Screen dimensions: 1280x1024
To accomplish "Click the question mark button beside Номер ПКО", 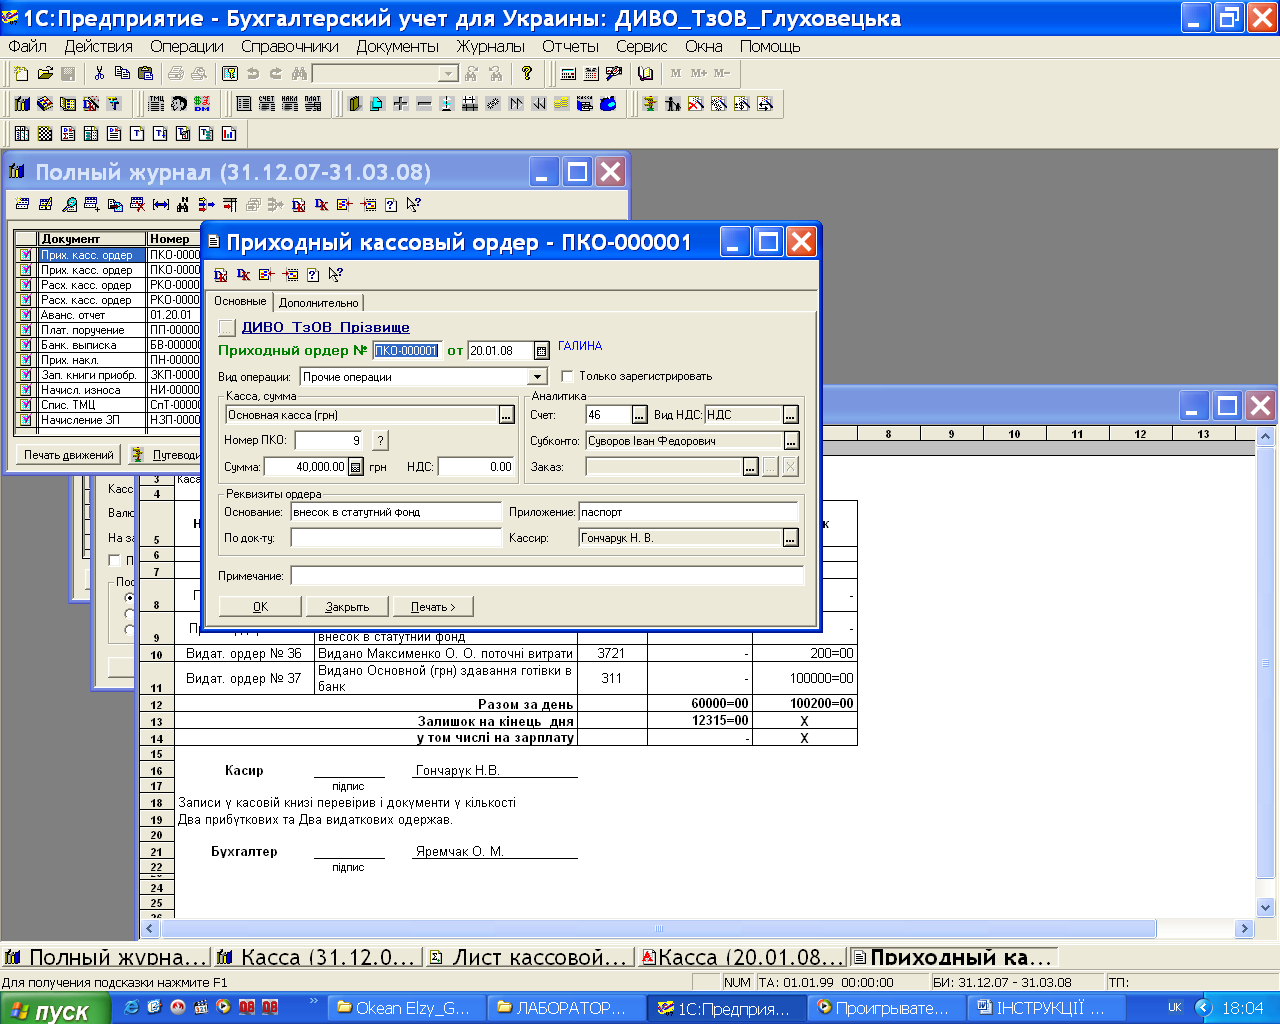I will pyautogui.click(x=380, y=440).
